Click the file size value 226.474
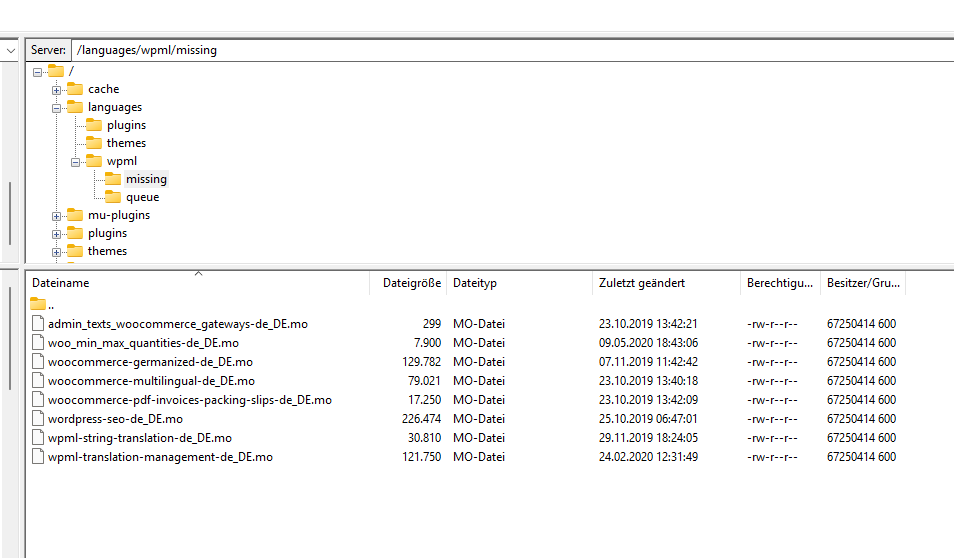The image size is (954, 558). [421, 419]
